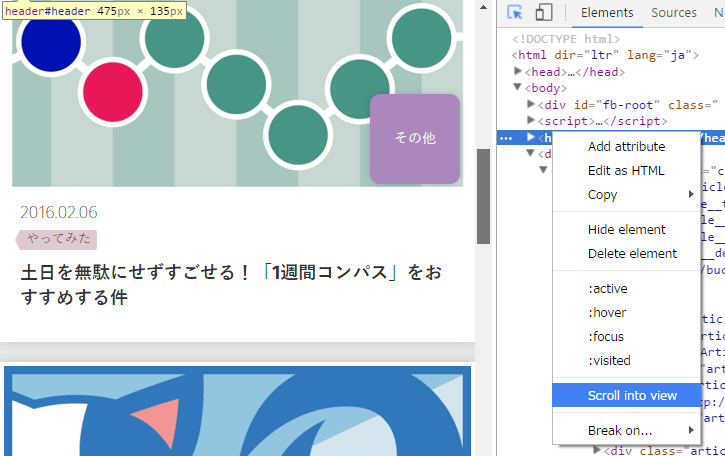This screenshot has width=725, height=456.
Task: Select Delete element in context menu
Action: click(x=627, y=254)
